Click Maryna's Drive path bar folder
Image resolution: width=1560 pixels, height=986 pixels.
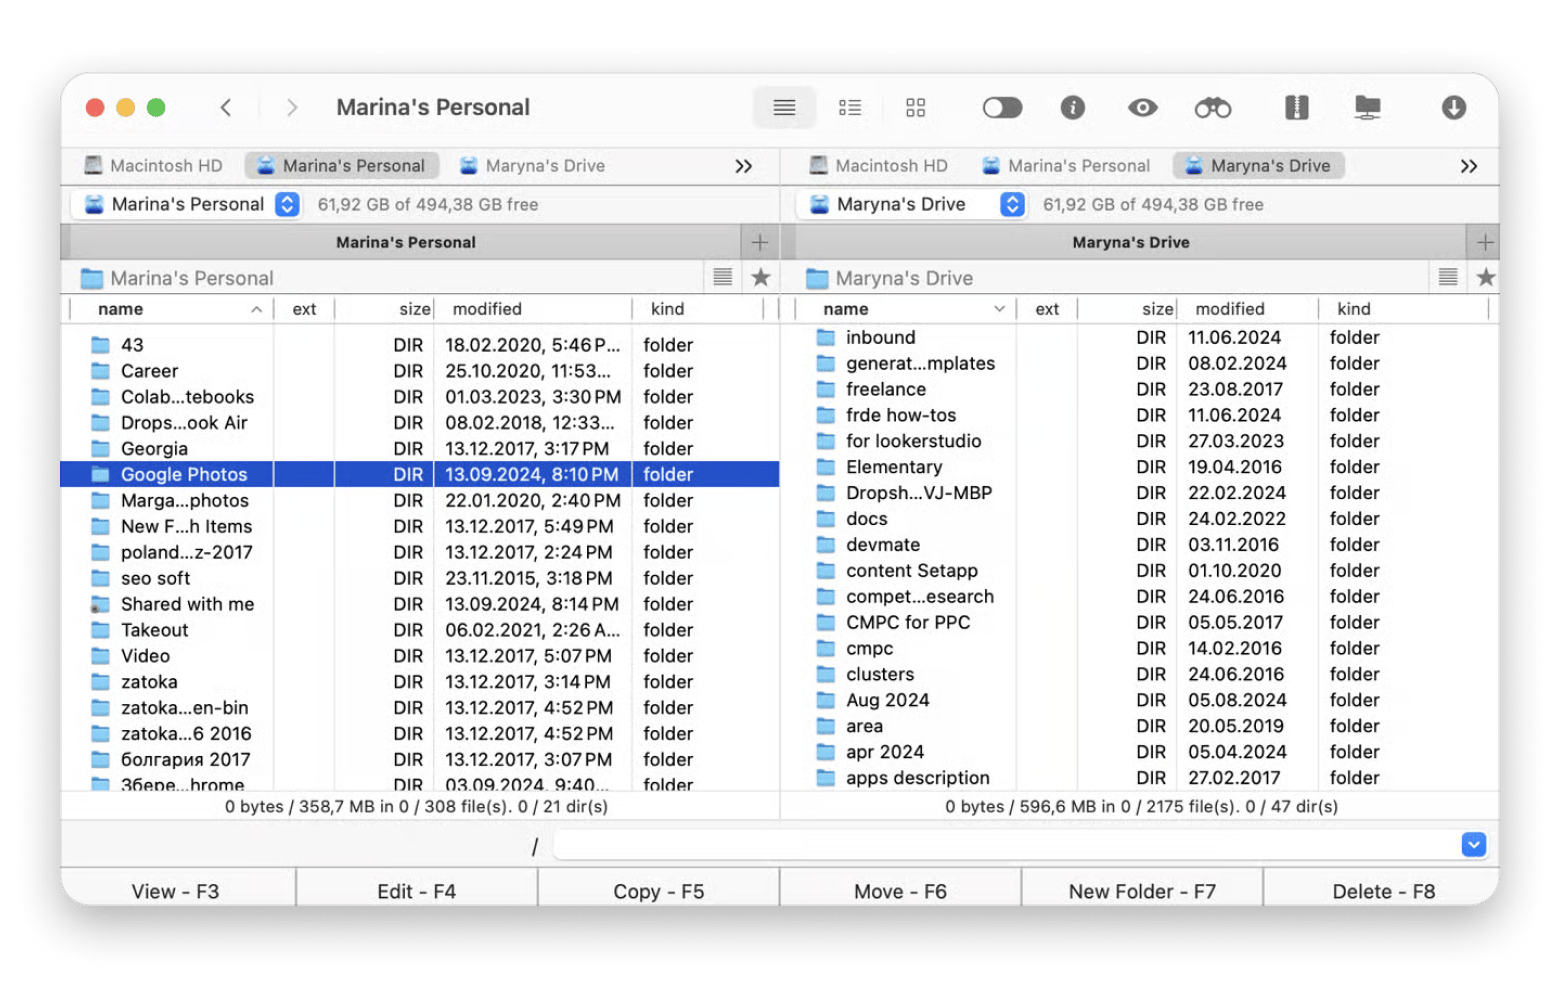[889, 278]
